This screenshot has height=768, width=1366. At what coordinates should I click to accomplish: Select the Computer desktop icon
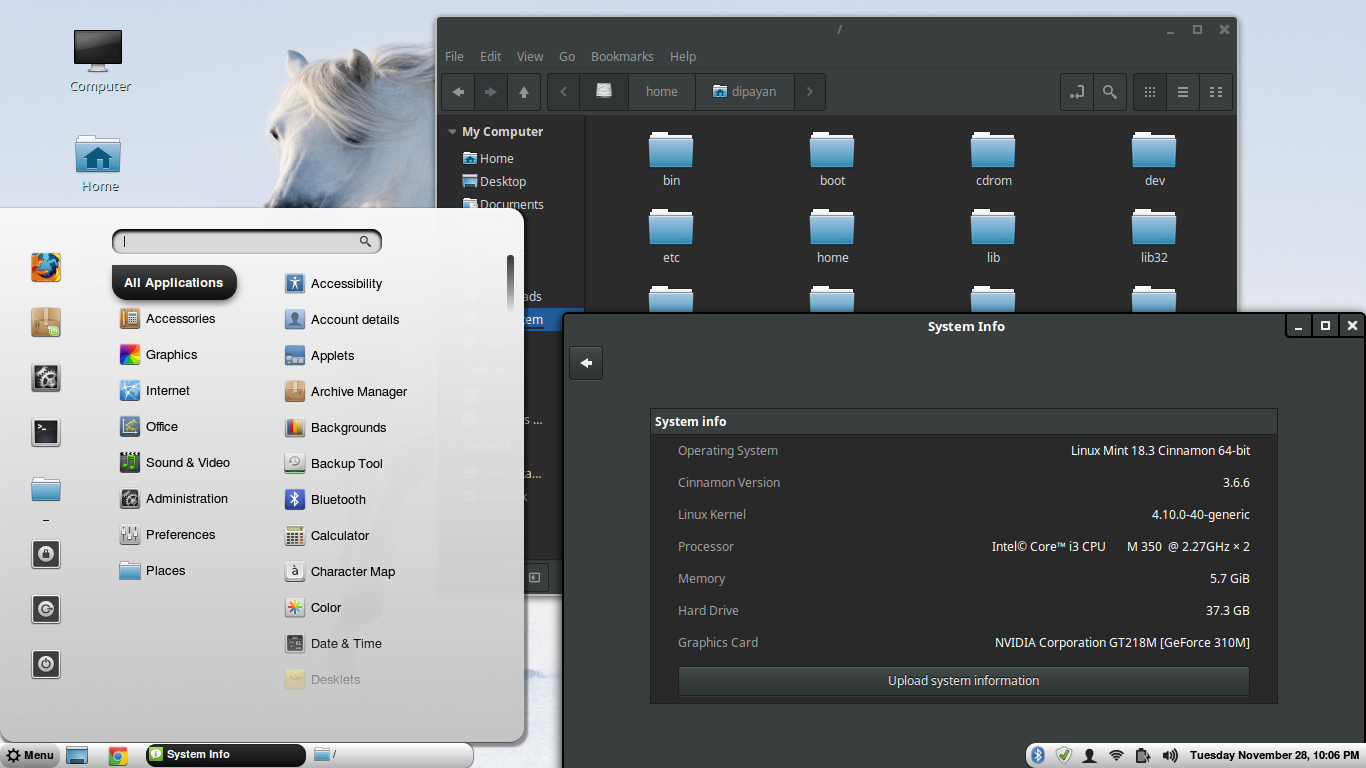point(99,61)
